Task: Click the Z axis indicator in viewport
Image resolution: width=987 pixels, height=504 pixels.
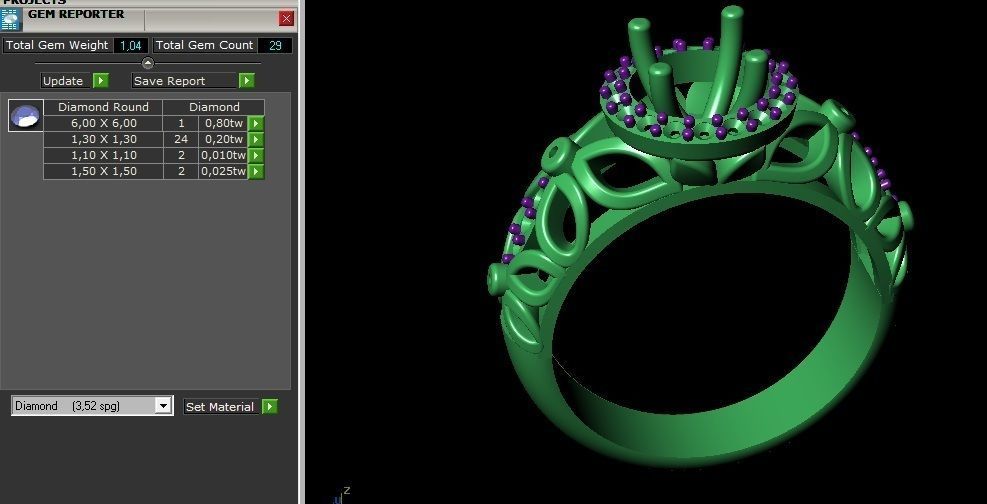Action: (x=346, y=491)
